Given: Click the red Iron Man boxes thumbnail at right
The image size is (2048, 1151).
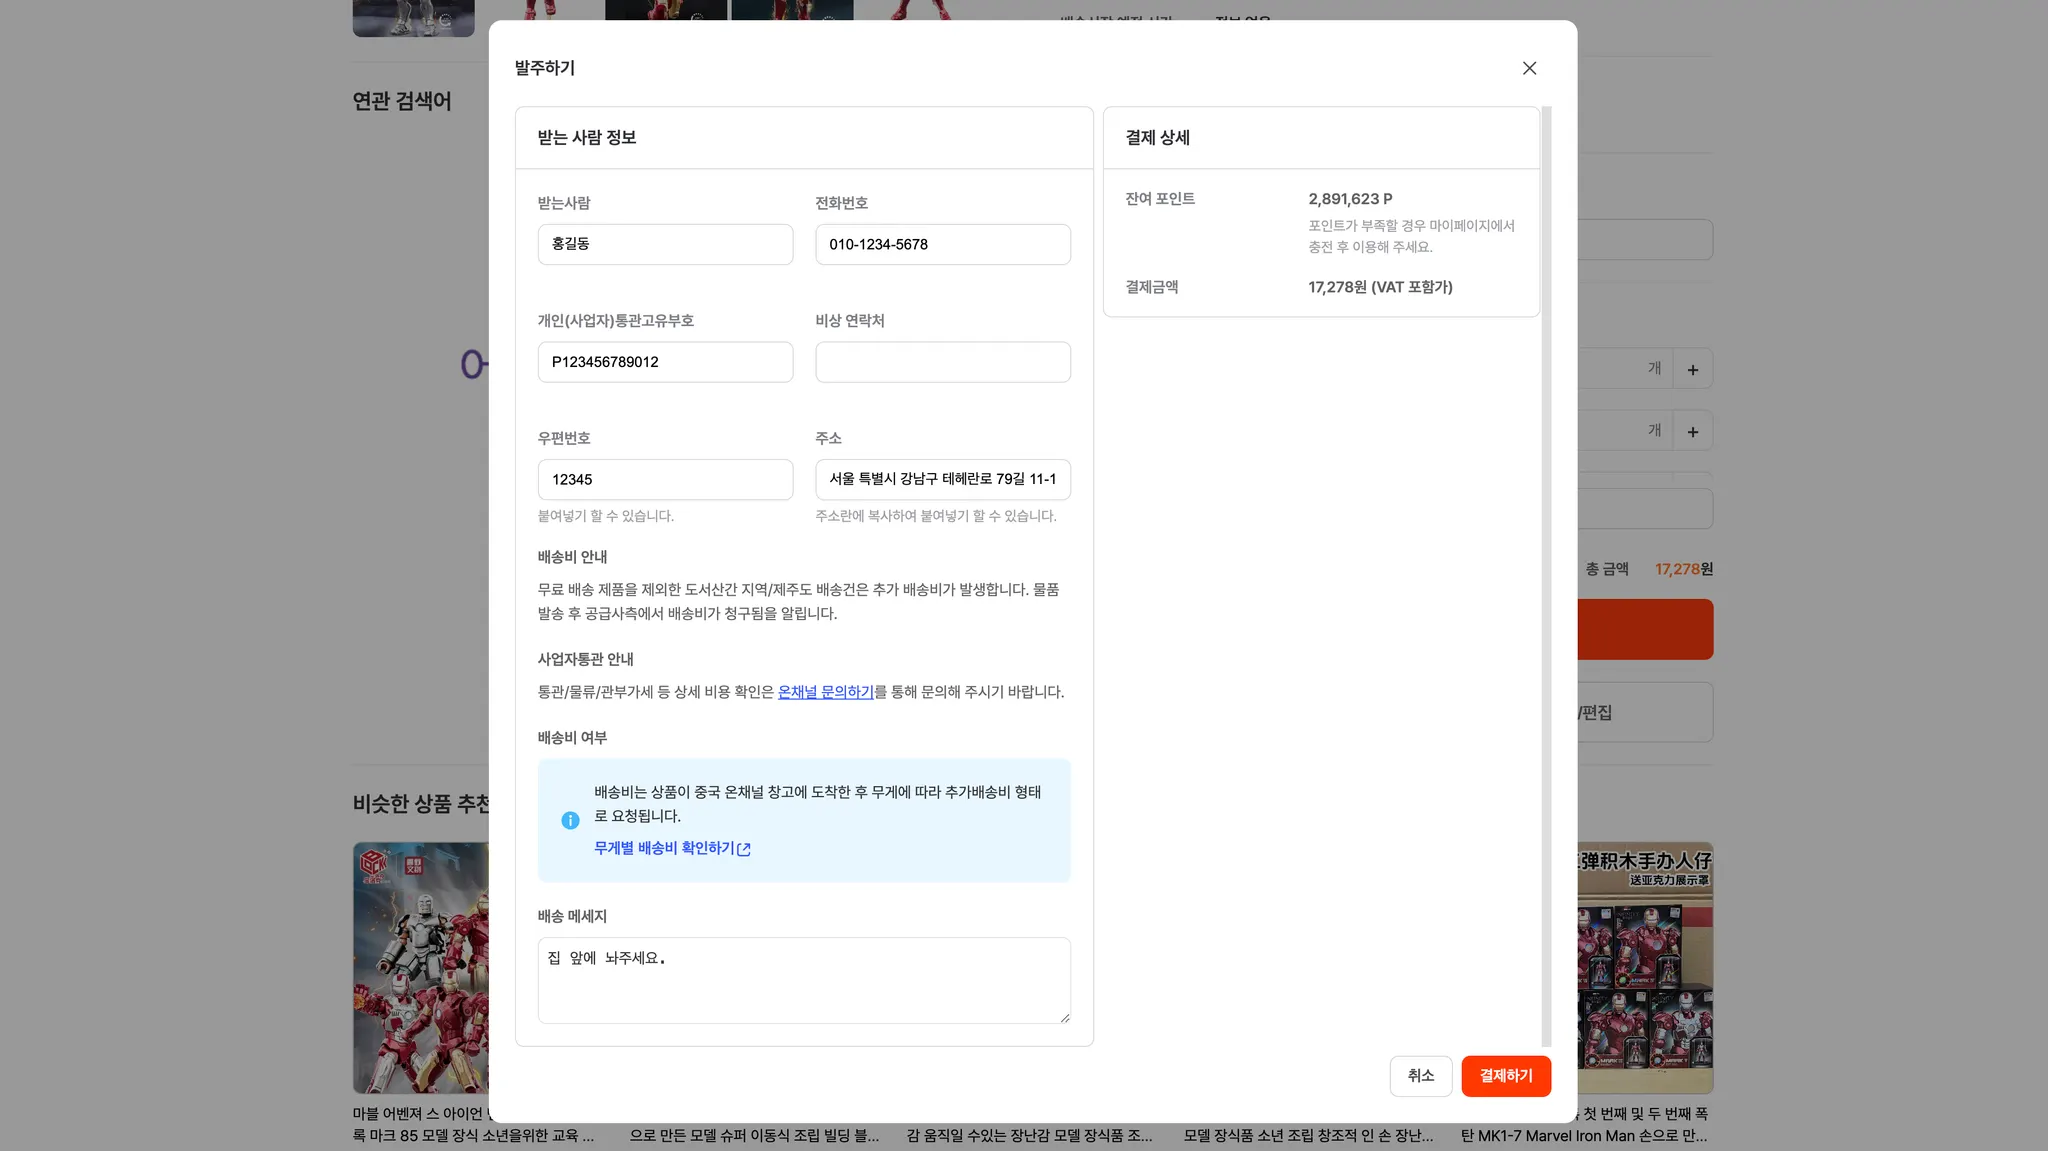Looking at the screenshot, I should (1645, 967).
